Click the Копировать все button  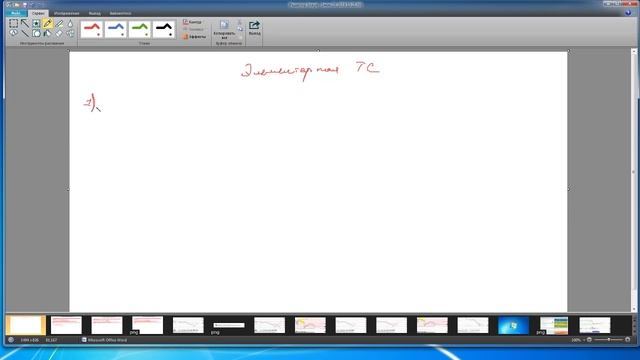tap(224, 30)
